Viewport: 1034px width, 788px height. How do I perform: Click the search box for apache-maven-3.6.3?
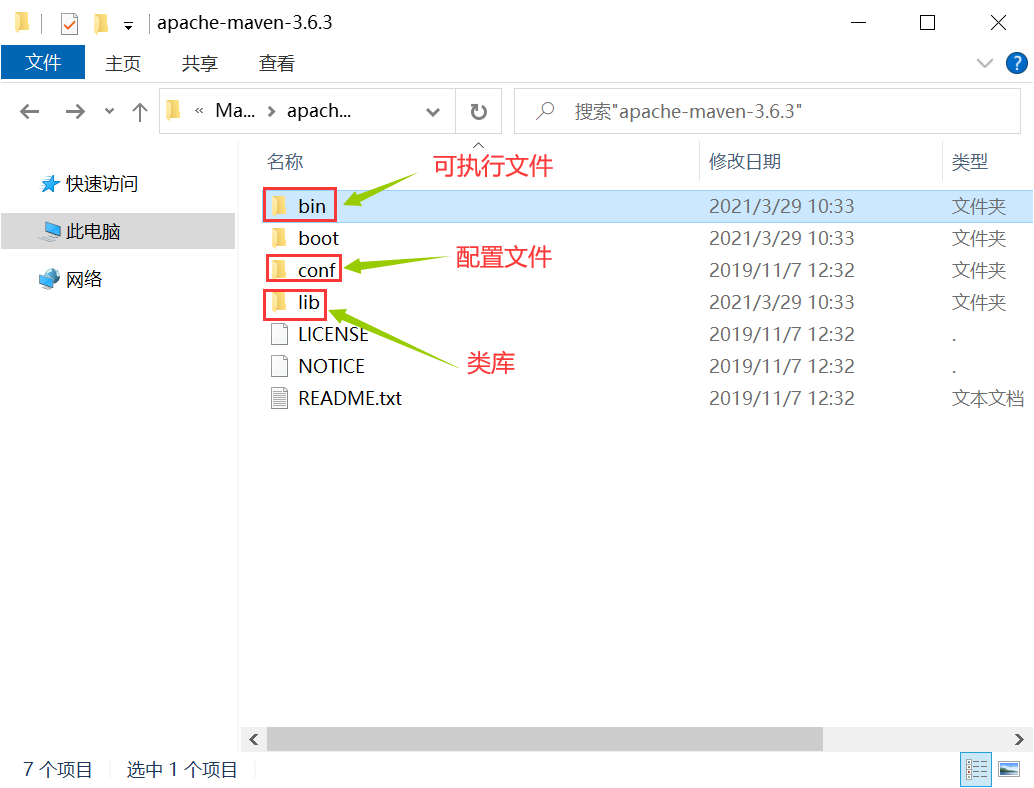pos(767,111)
